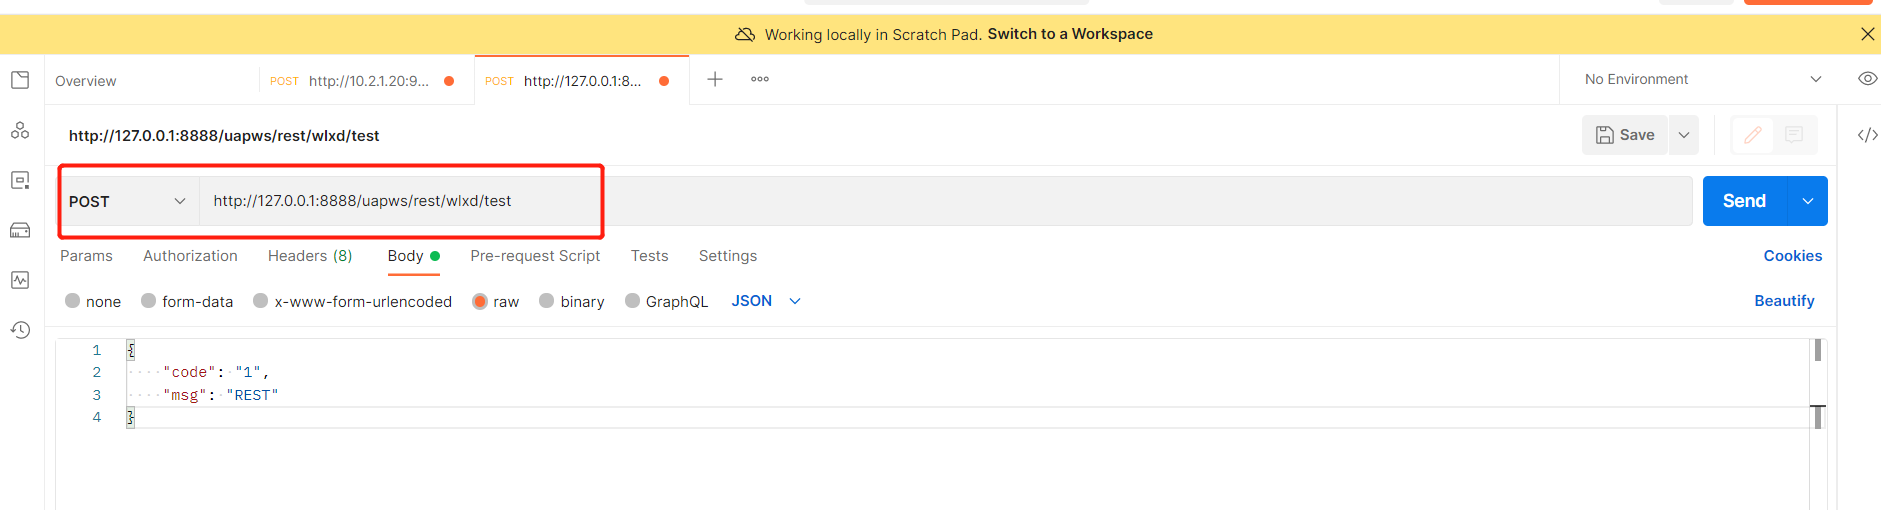Open the HTTP method POST dropdown

[x=128, y=201]
